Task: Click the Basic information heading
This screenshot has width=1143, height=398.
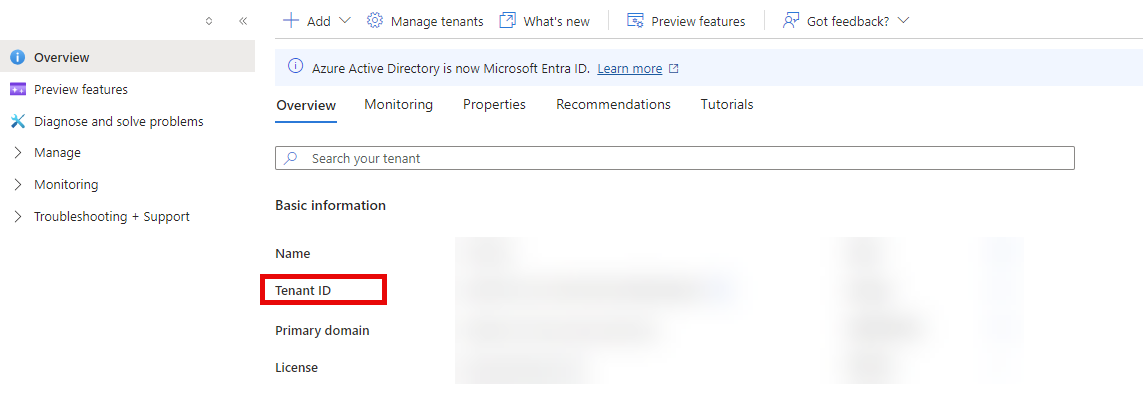Action: 330,206
